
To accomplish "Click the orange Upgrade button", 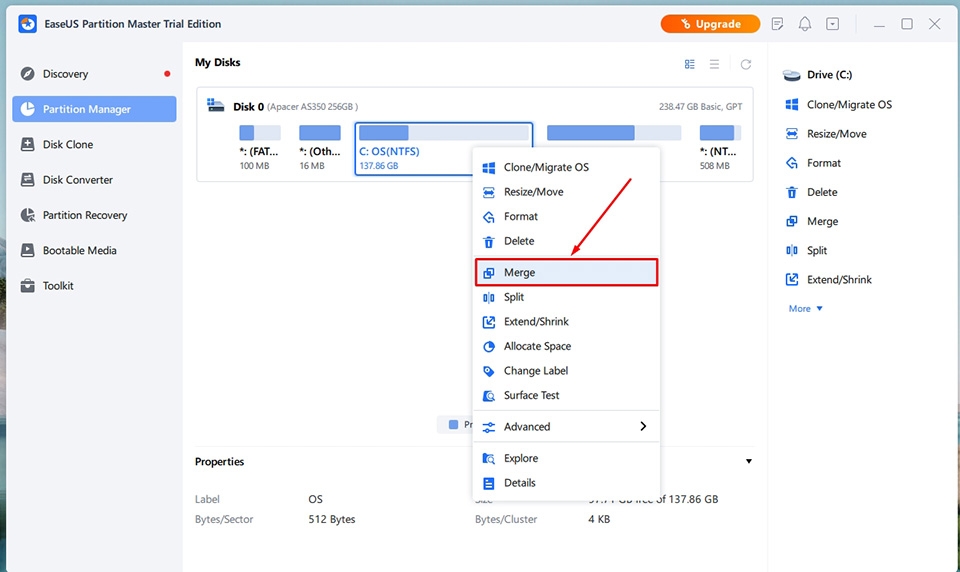I will 710,24.
